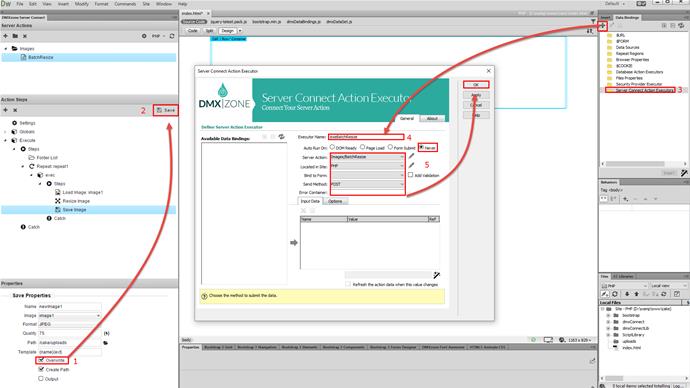Collapse the Repeat repeat1 tree node
Image resolution: width=690 pixels, height=388 pixels.
pyautogui.click(x=23, y=167)
